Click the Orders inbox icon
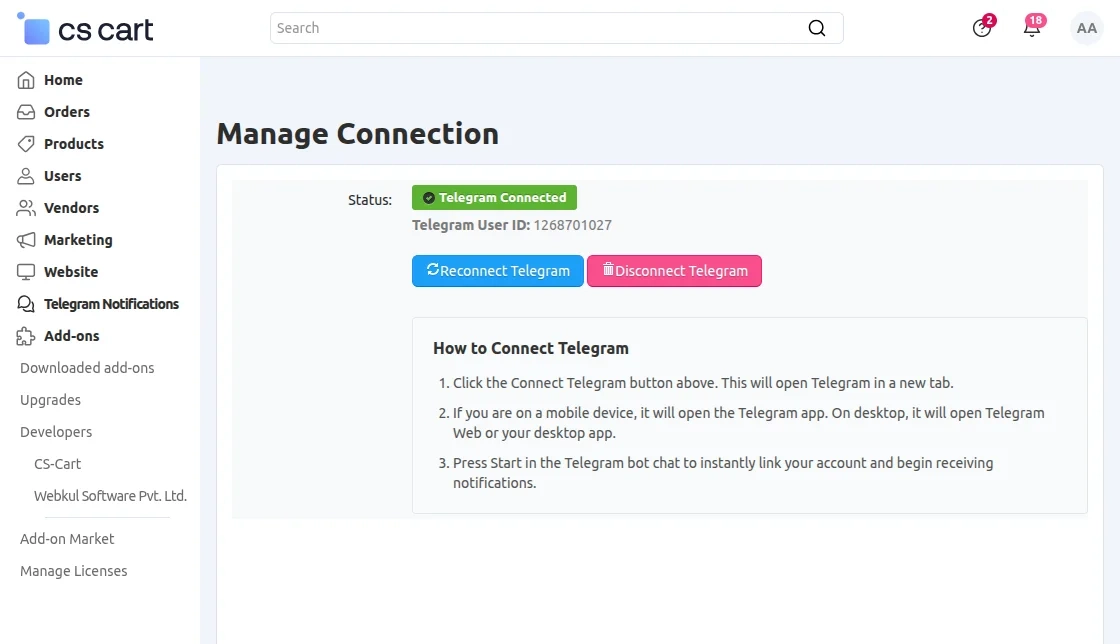Viewport: 1120px width, 644px height. (26, 112)
